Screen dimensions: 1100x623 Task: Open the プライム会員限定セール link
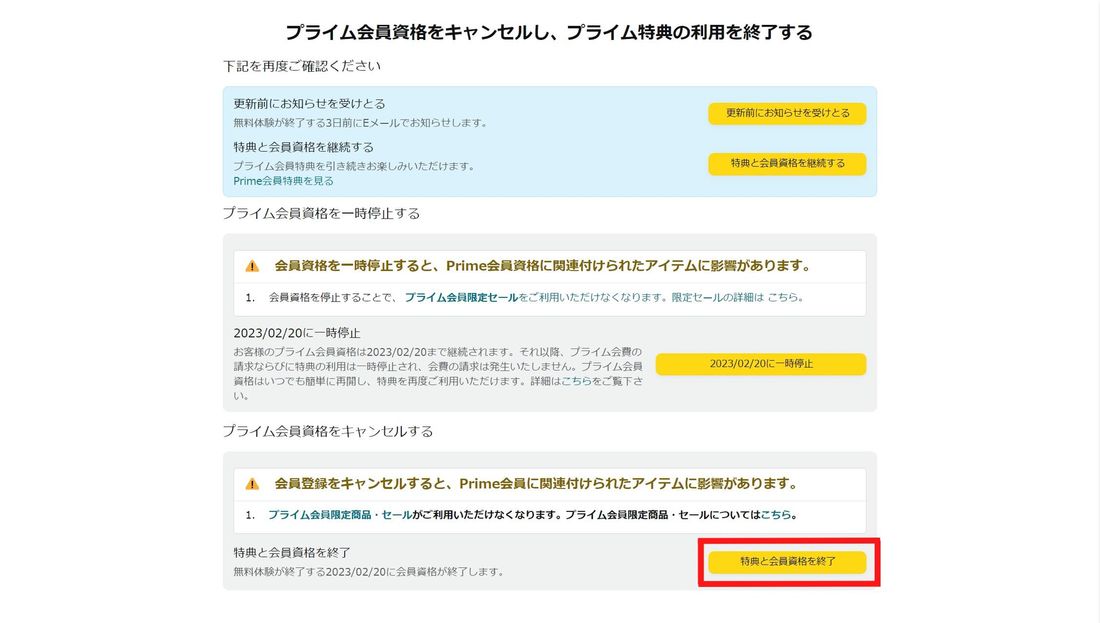461,297
